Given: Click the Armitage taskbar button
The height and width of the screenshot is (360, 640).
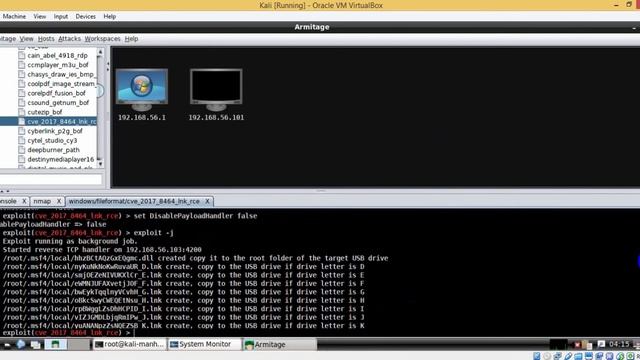Looking at the screenshot, I should (x=280, y=344).
